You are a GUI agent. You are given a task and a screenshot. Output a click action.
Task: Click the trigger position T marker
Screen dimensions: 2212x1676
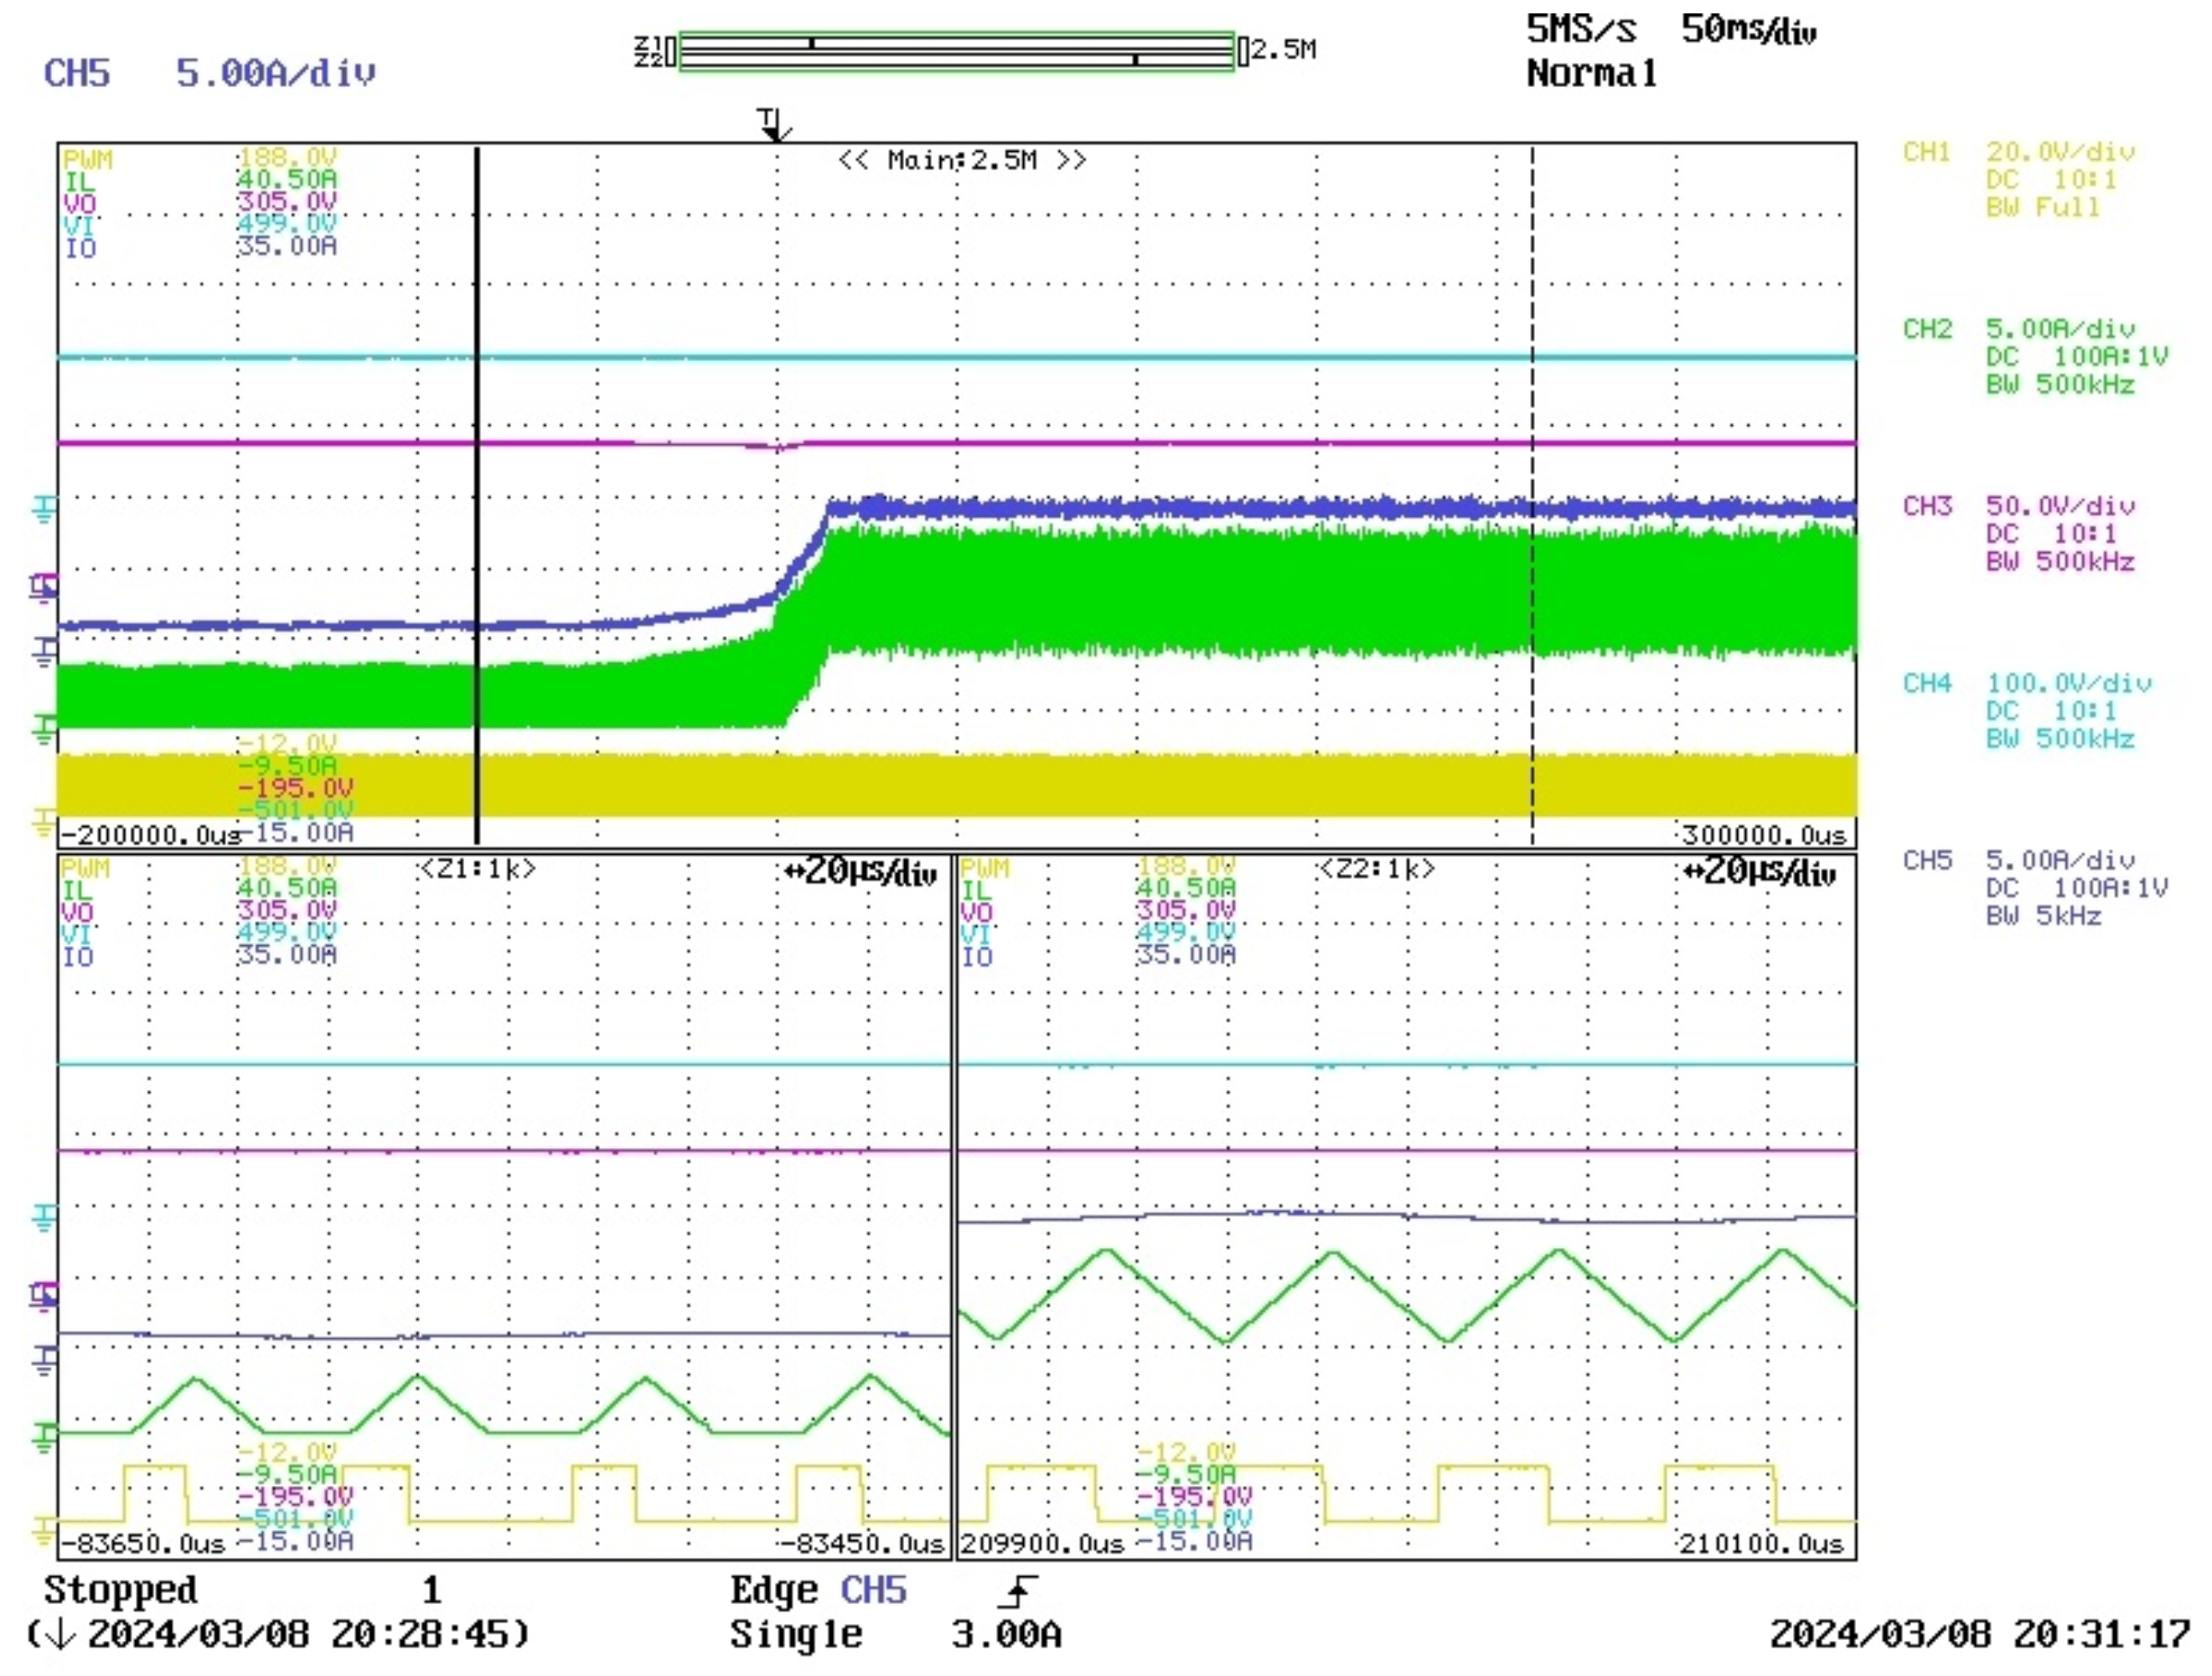(773, 124)
